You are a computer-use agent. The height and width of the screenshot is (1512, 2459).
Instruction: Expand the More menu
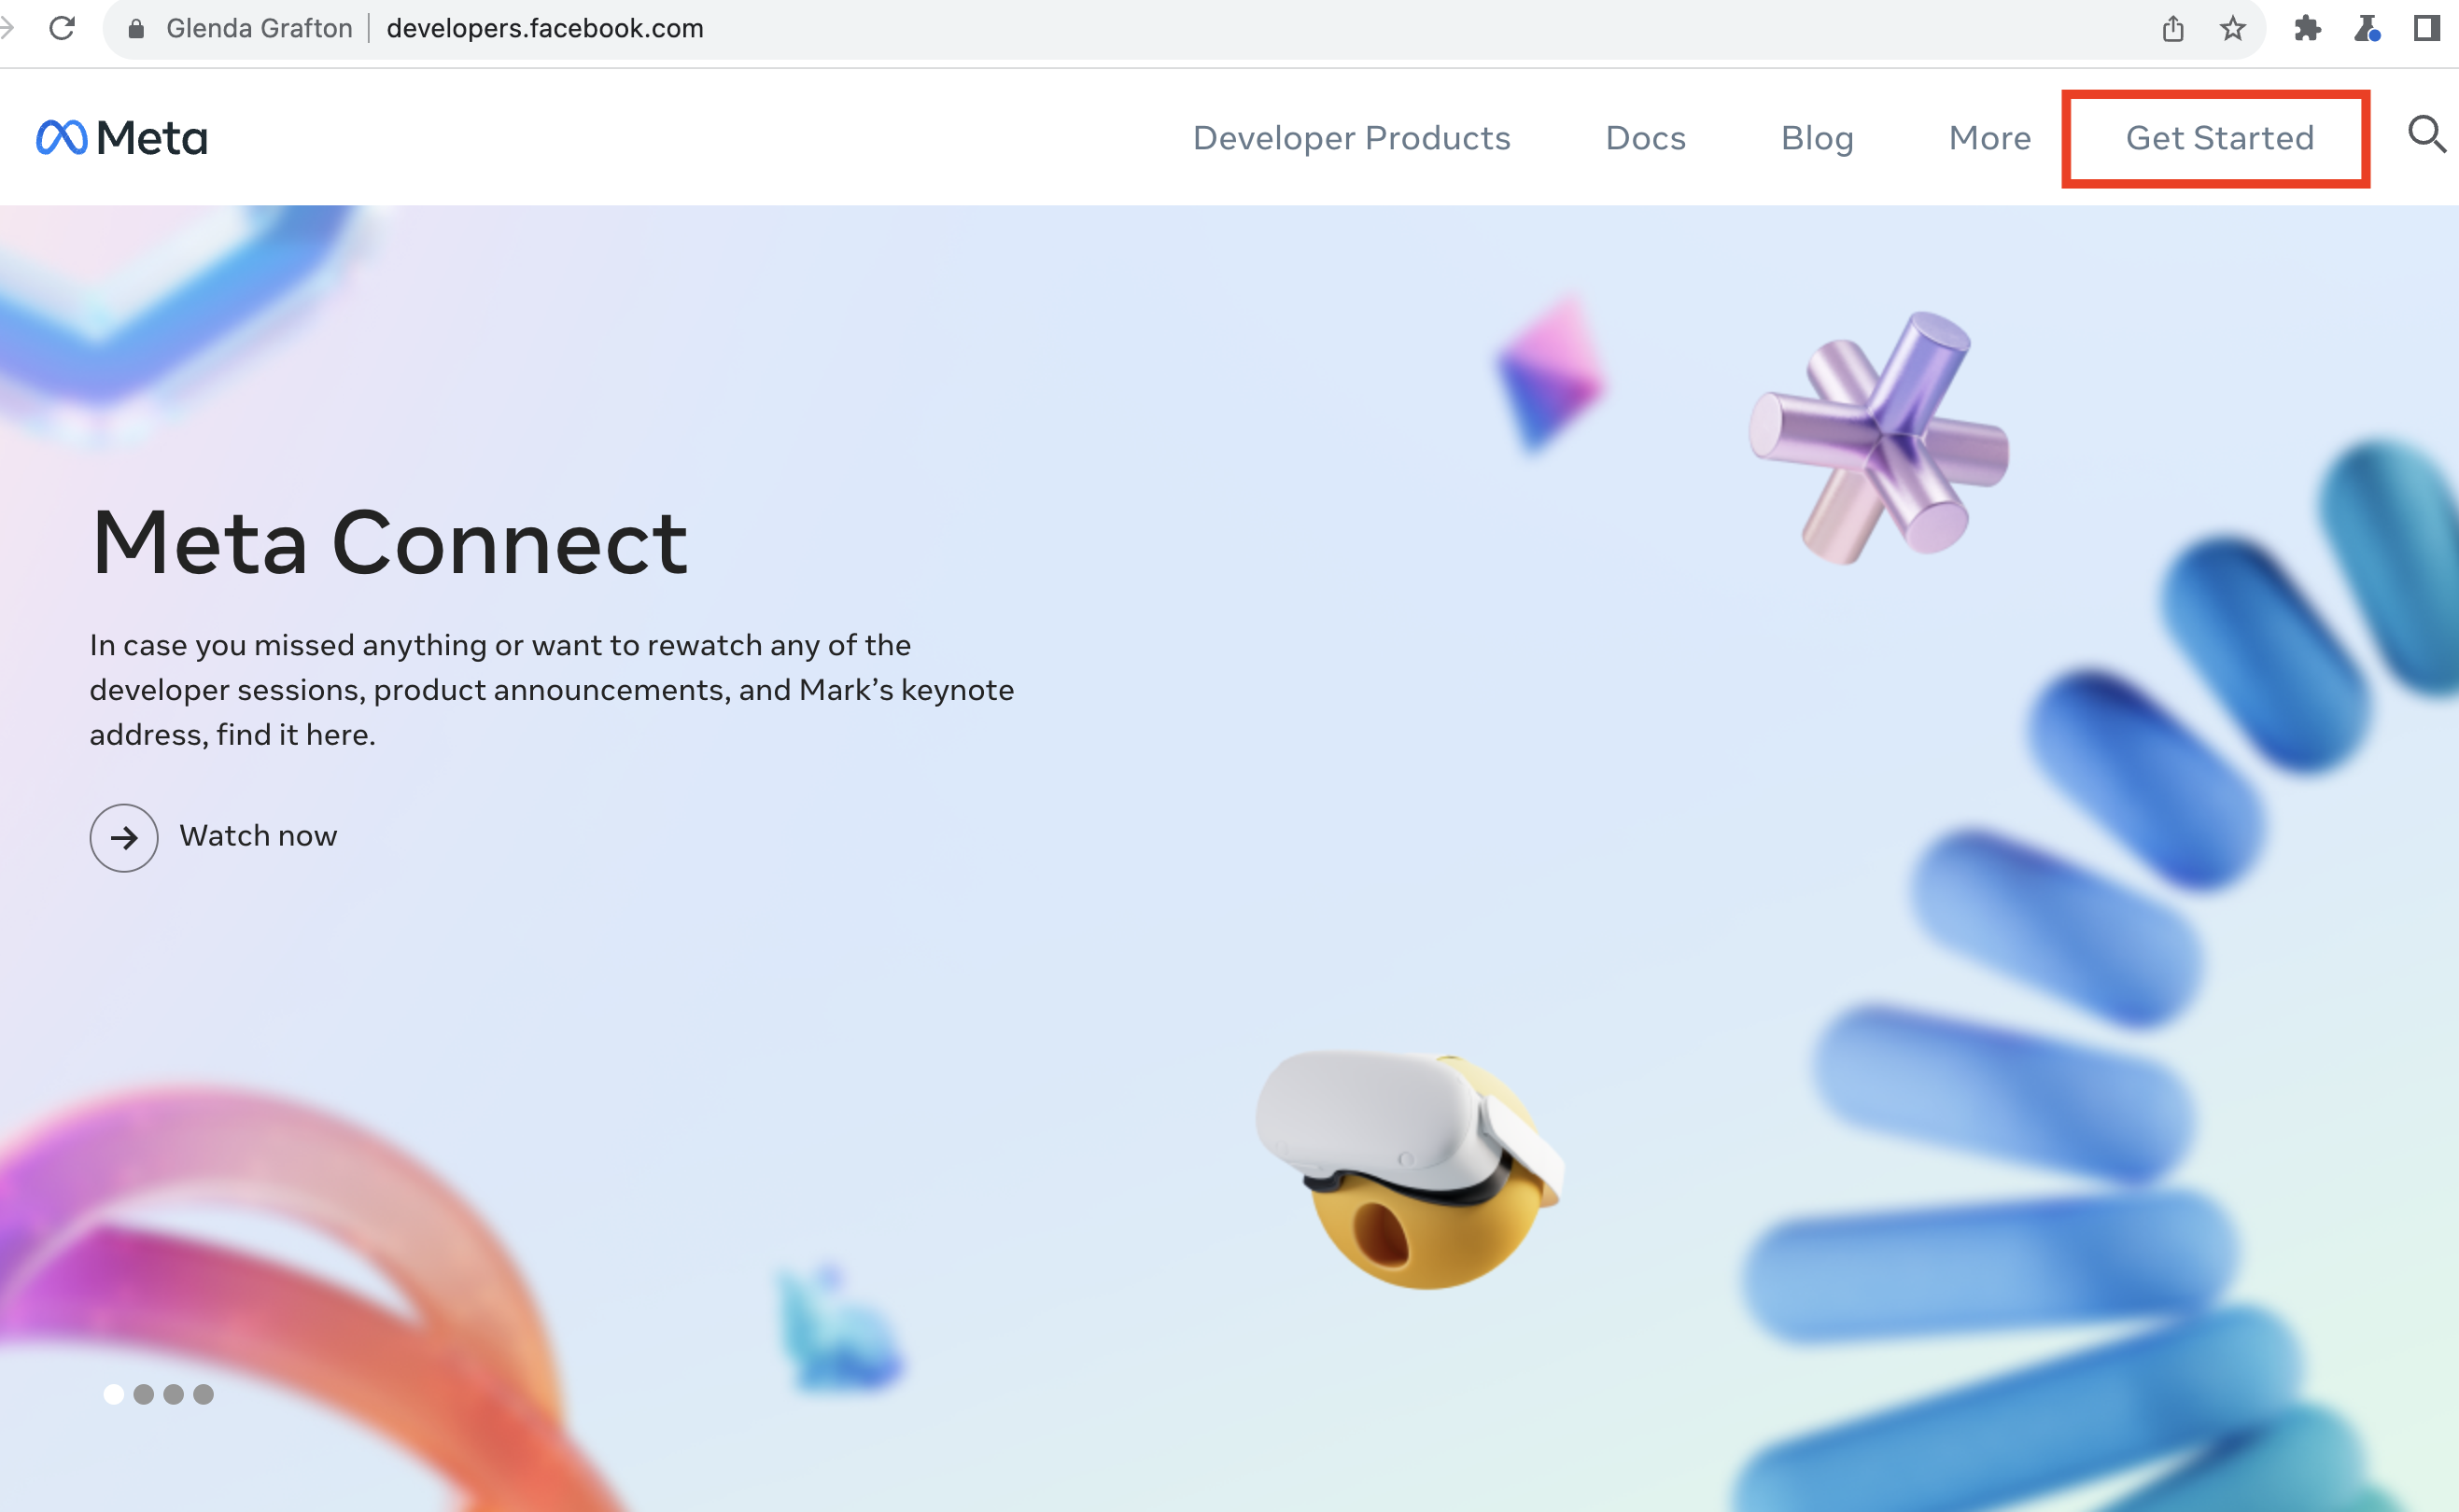(1989, 138)
